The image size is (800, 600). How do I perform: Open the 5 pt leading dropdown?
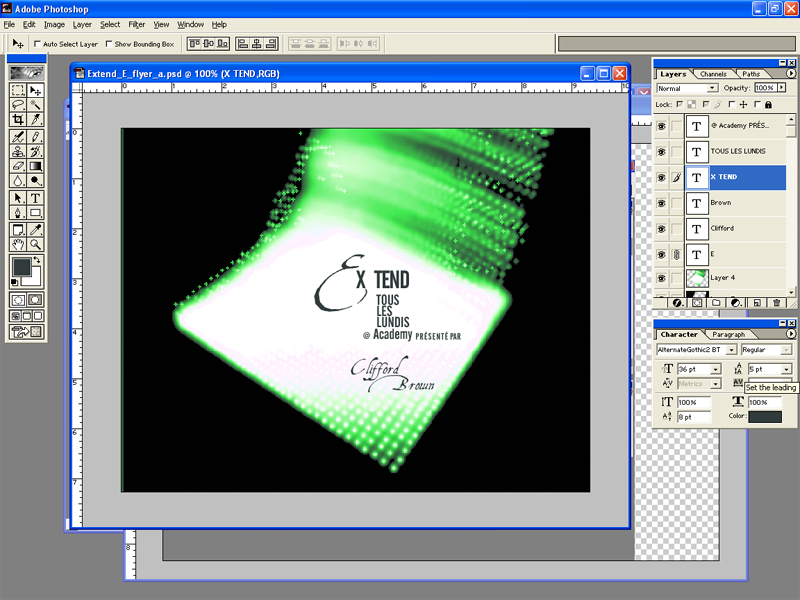[x=786, y=369]
